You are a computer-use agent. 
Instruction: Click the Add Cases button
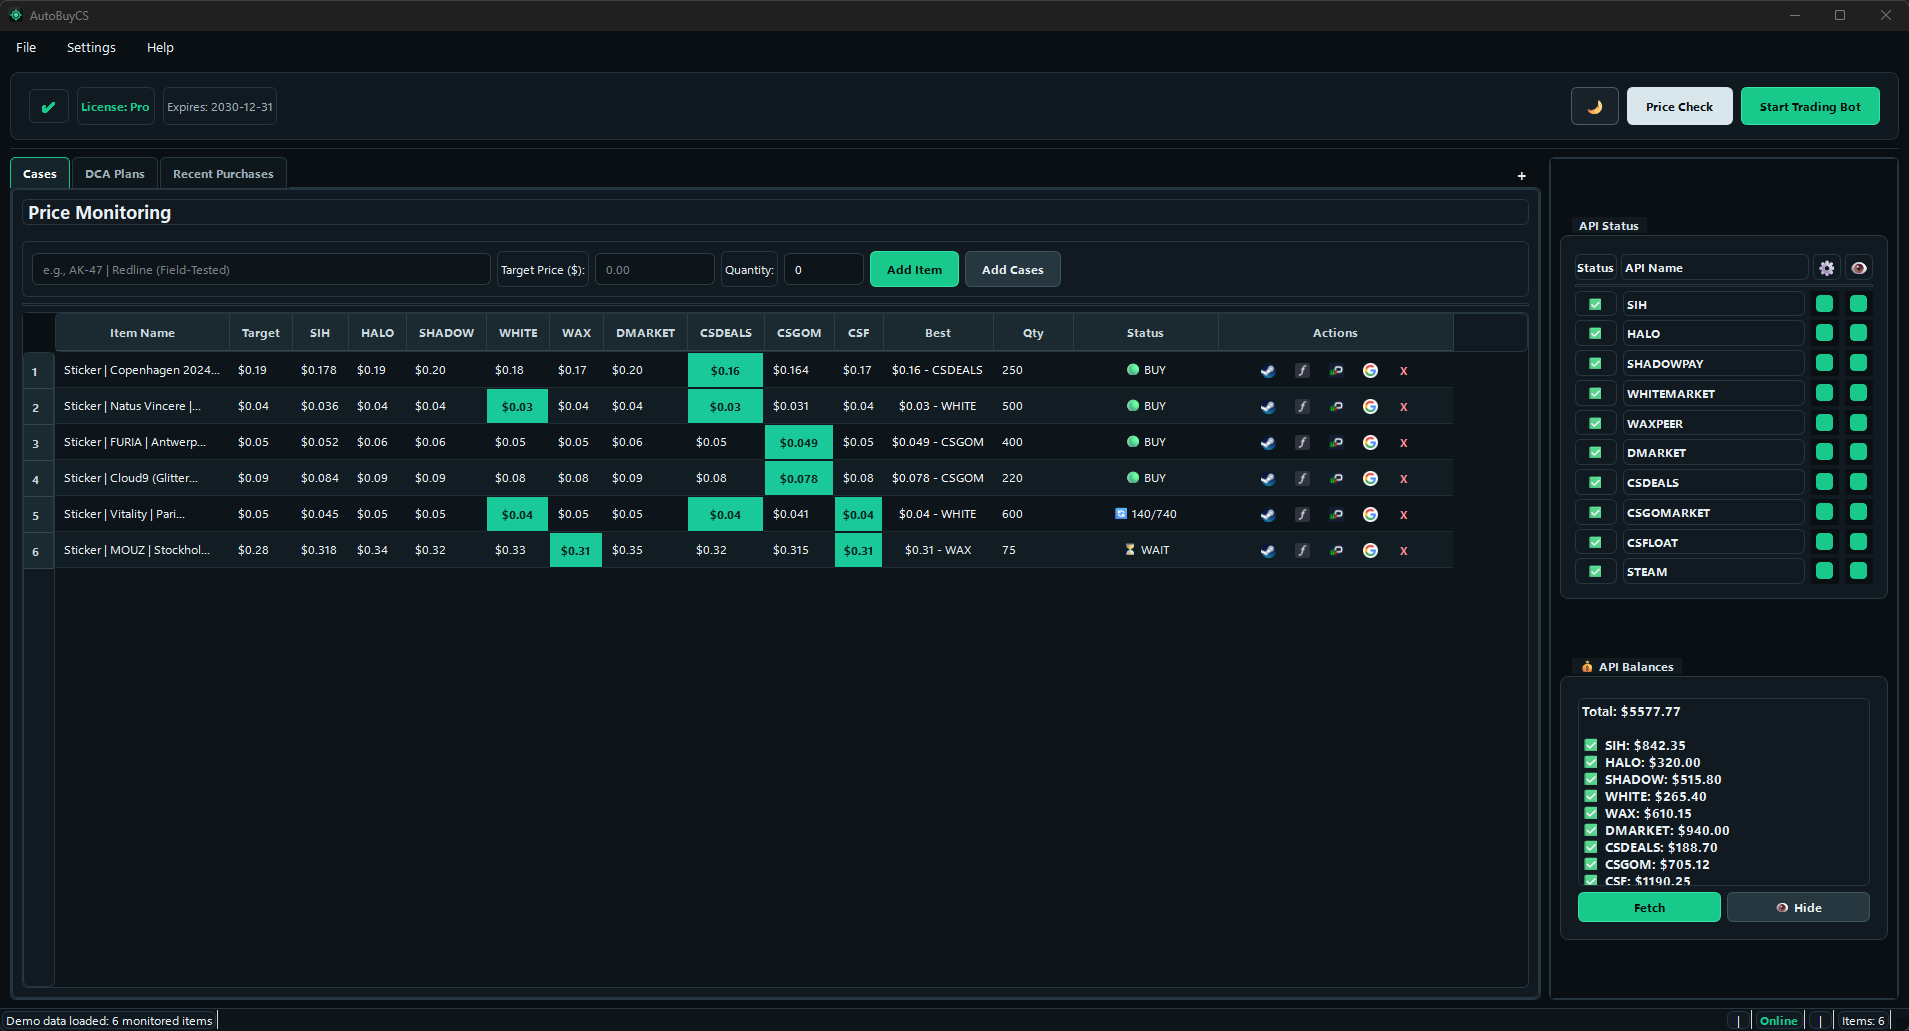[x=1012, y=269]
